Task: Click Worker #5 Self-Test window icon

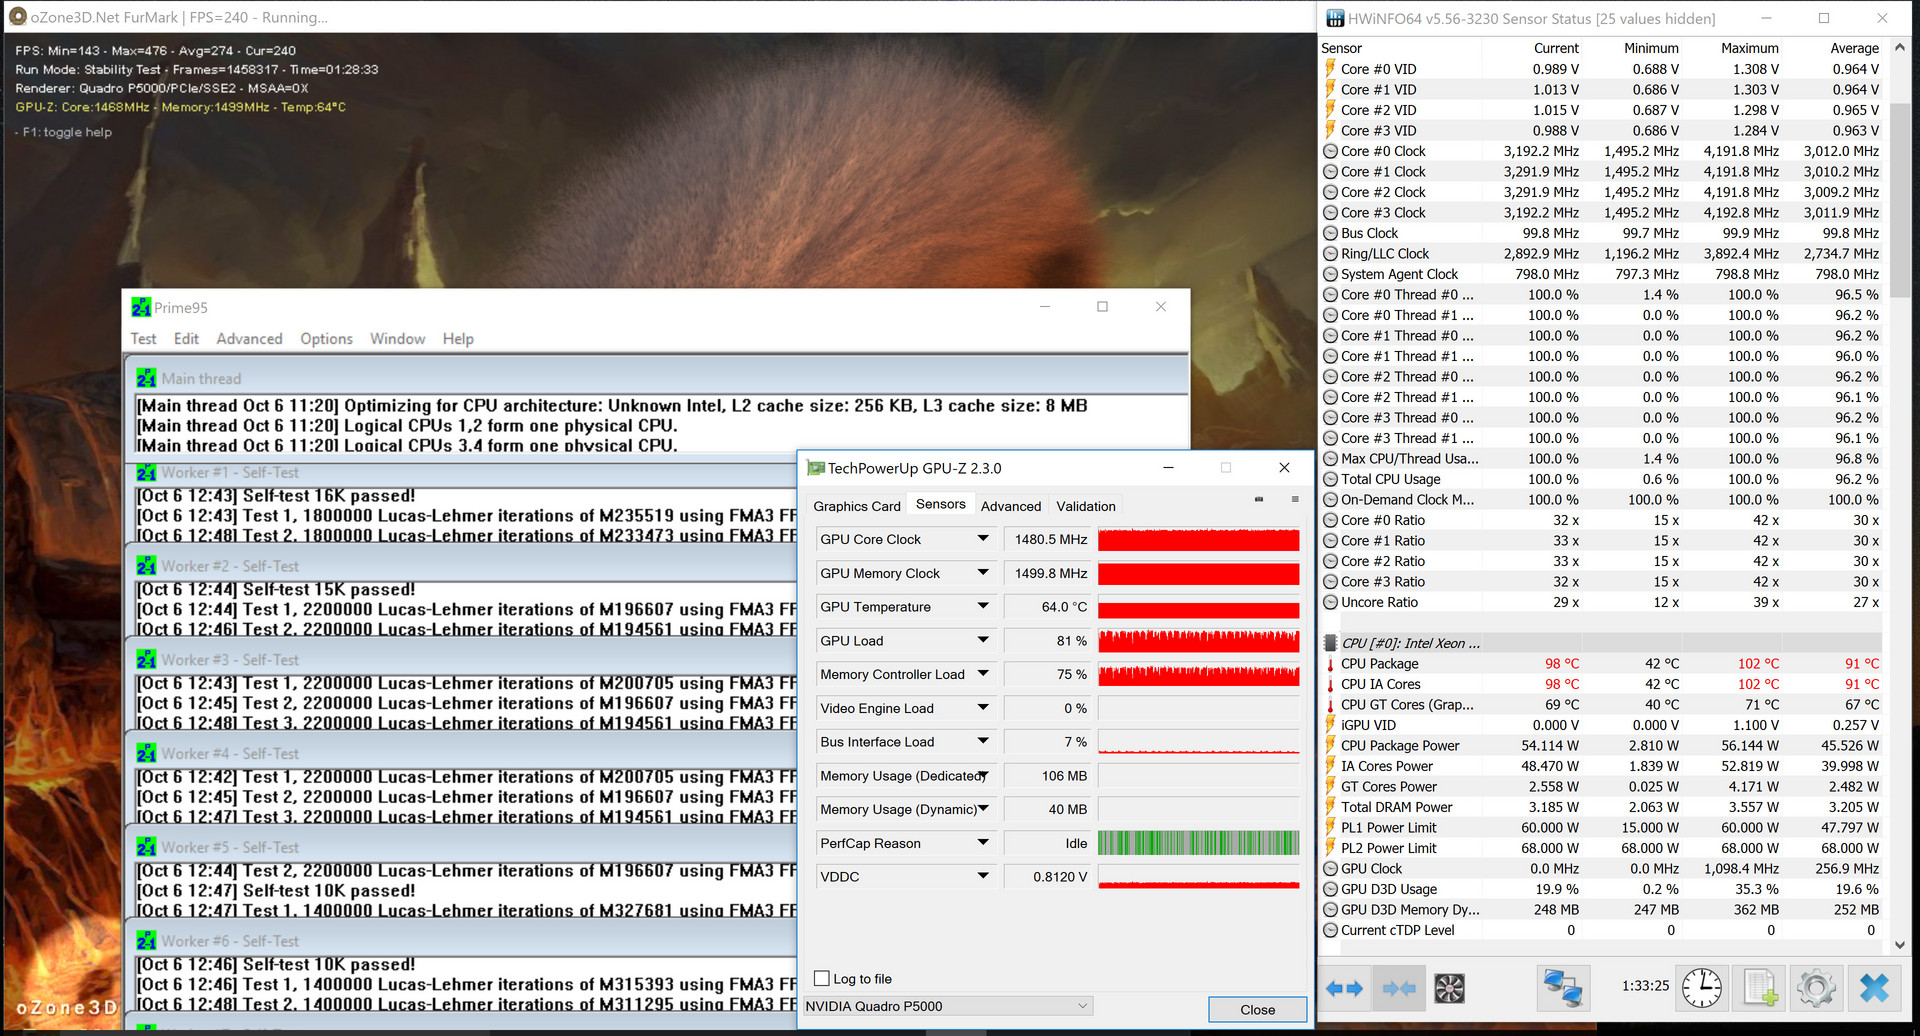Action: click(x=146, y=847)
